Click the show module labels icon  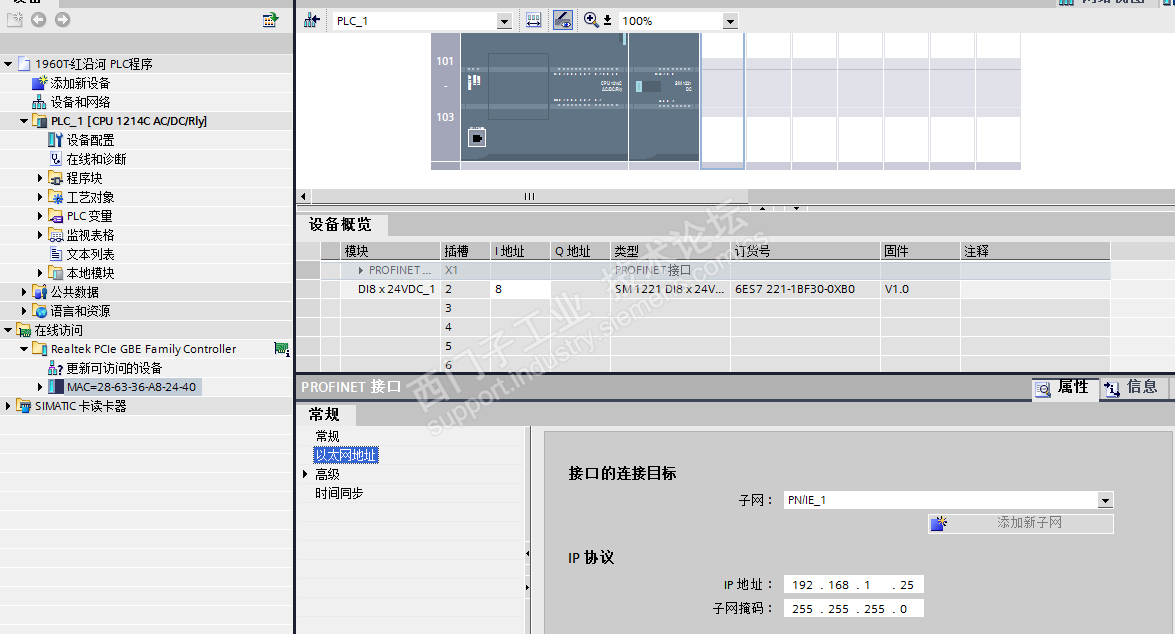coord(533,20)
